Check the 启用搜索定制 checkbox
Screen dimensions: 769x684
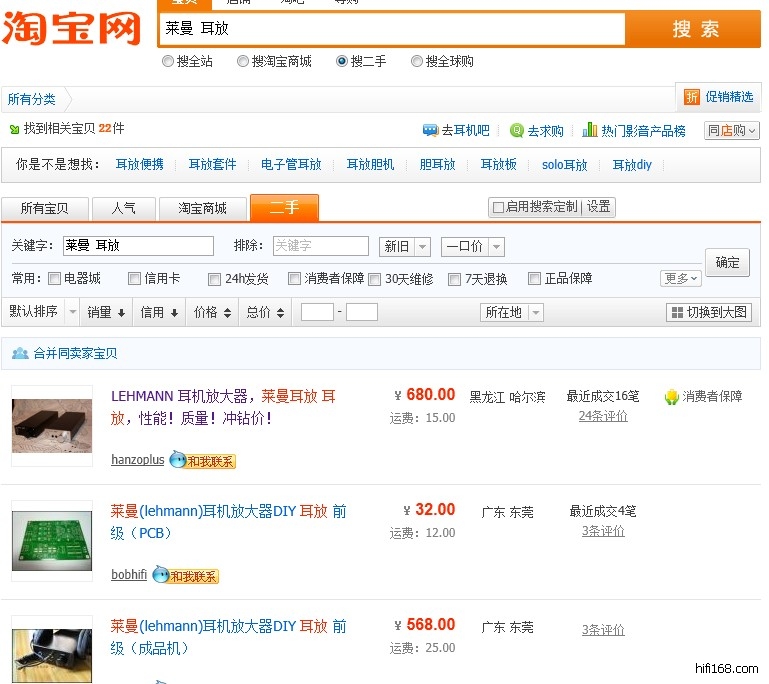coord(497,207)
